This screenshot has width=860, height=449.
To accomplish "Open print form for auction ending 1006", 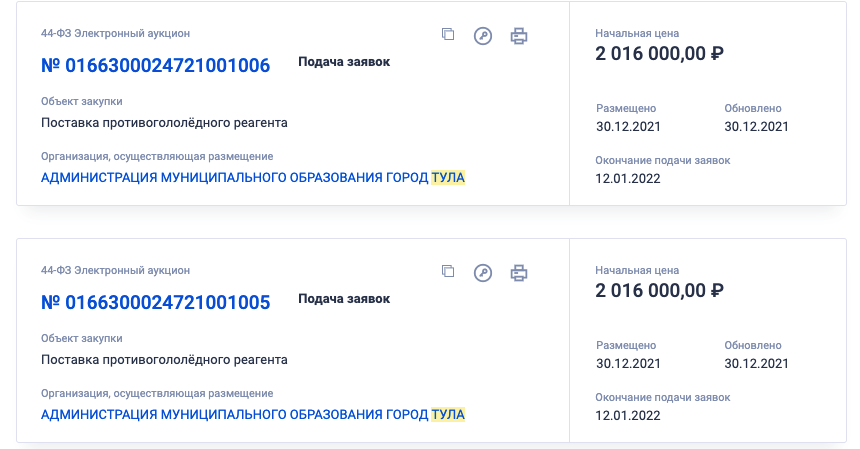I will tap(518, 36).
